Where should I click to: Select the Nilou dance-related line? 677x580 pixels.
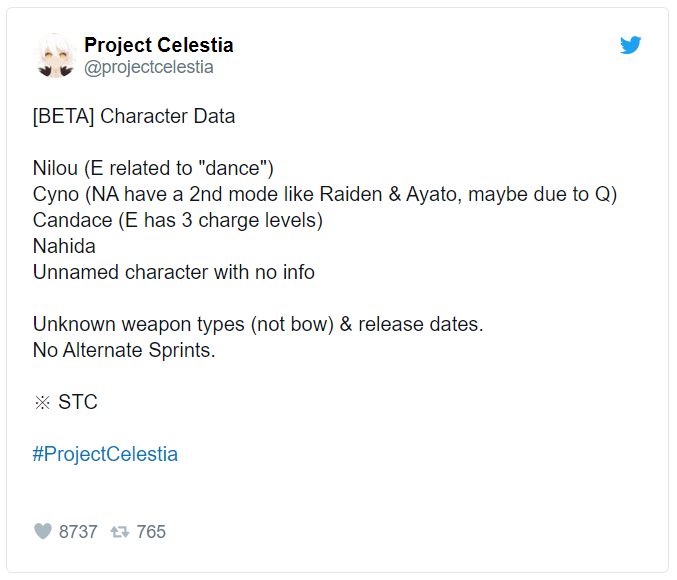click(x=153, y=168)
